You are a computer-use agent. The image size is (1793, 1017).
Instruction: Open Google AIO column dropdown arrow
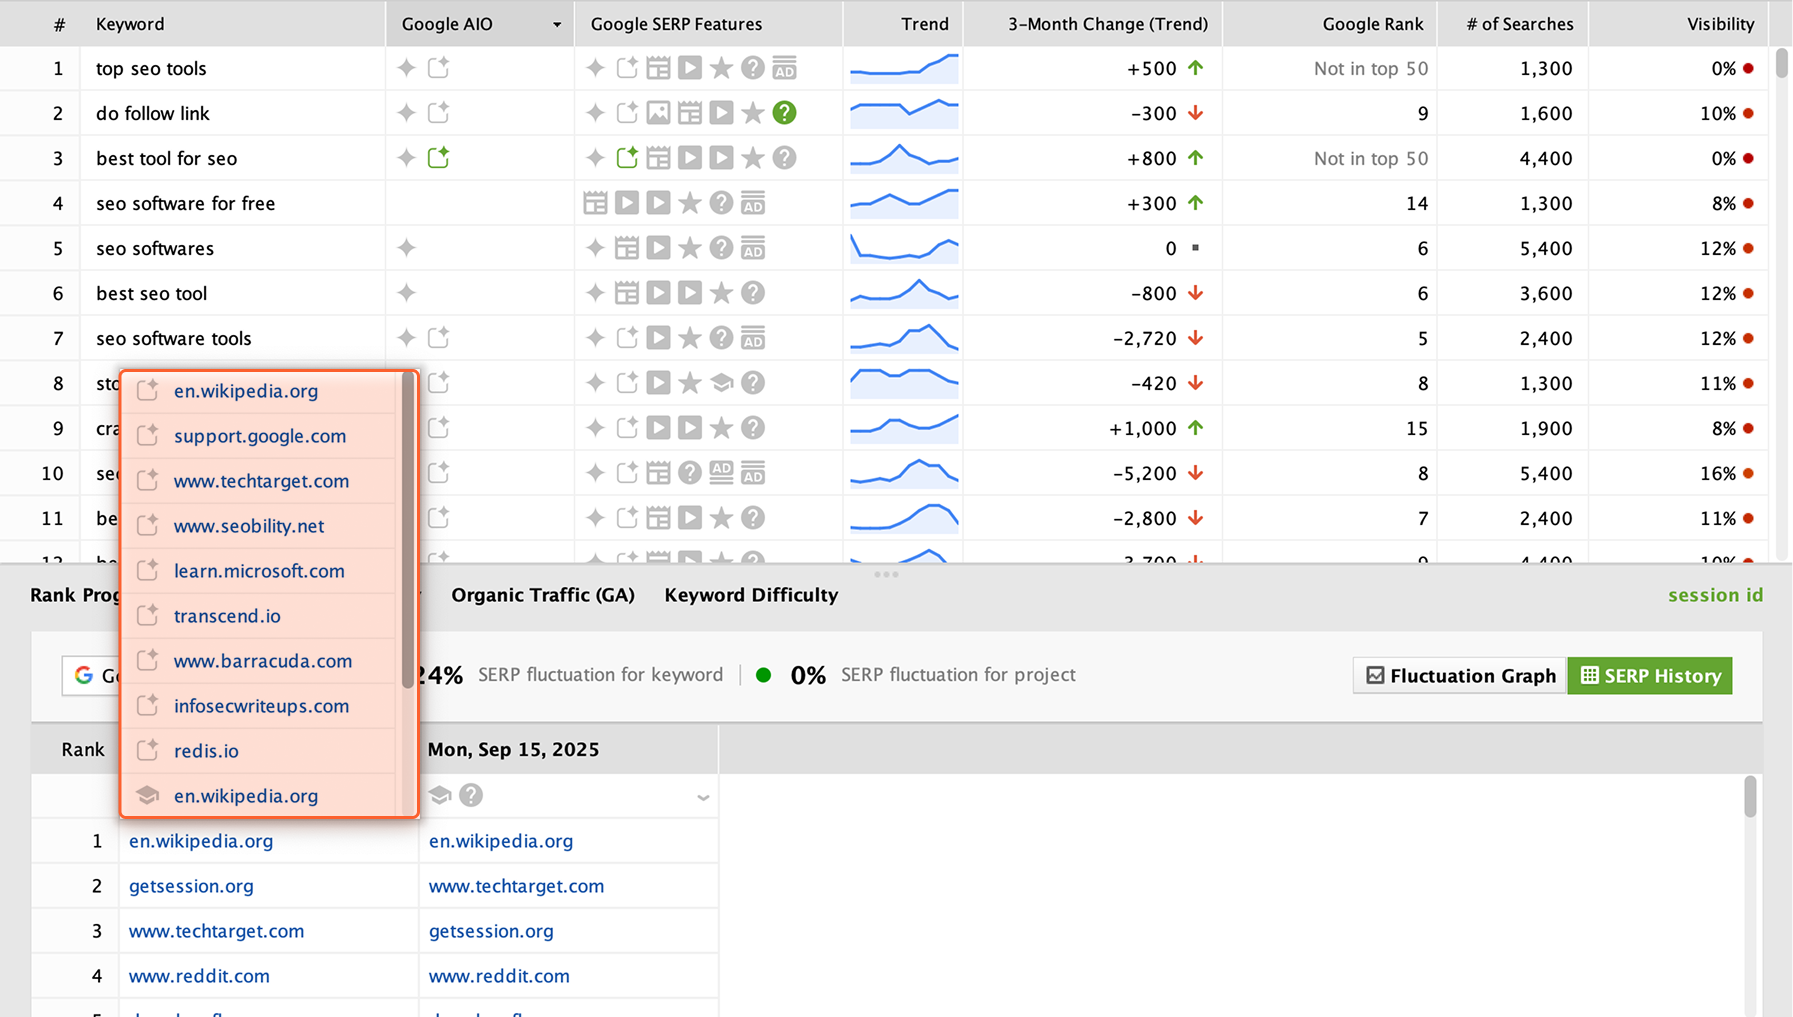tap(557, 24)
